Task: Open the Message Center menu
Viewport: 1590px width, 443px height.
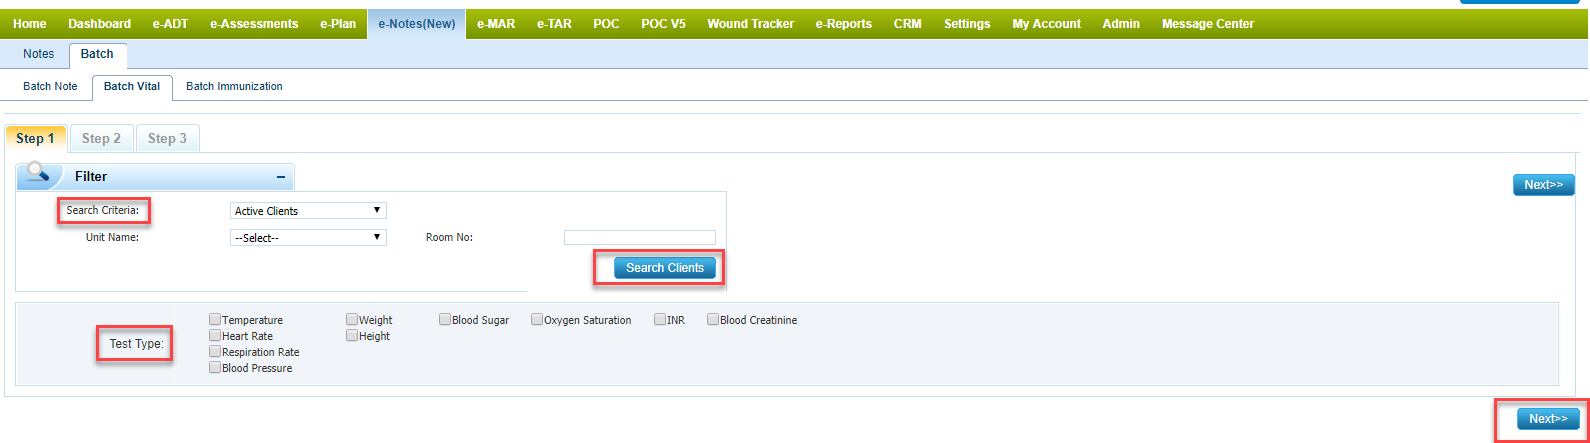Action: 1207,24
